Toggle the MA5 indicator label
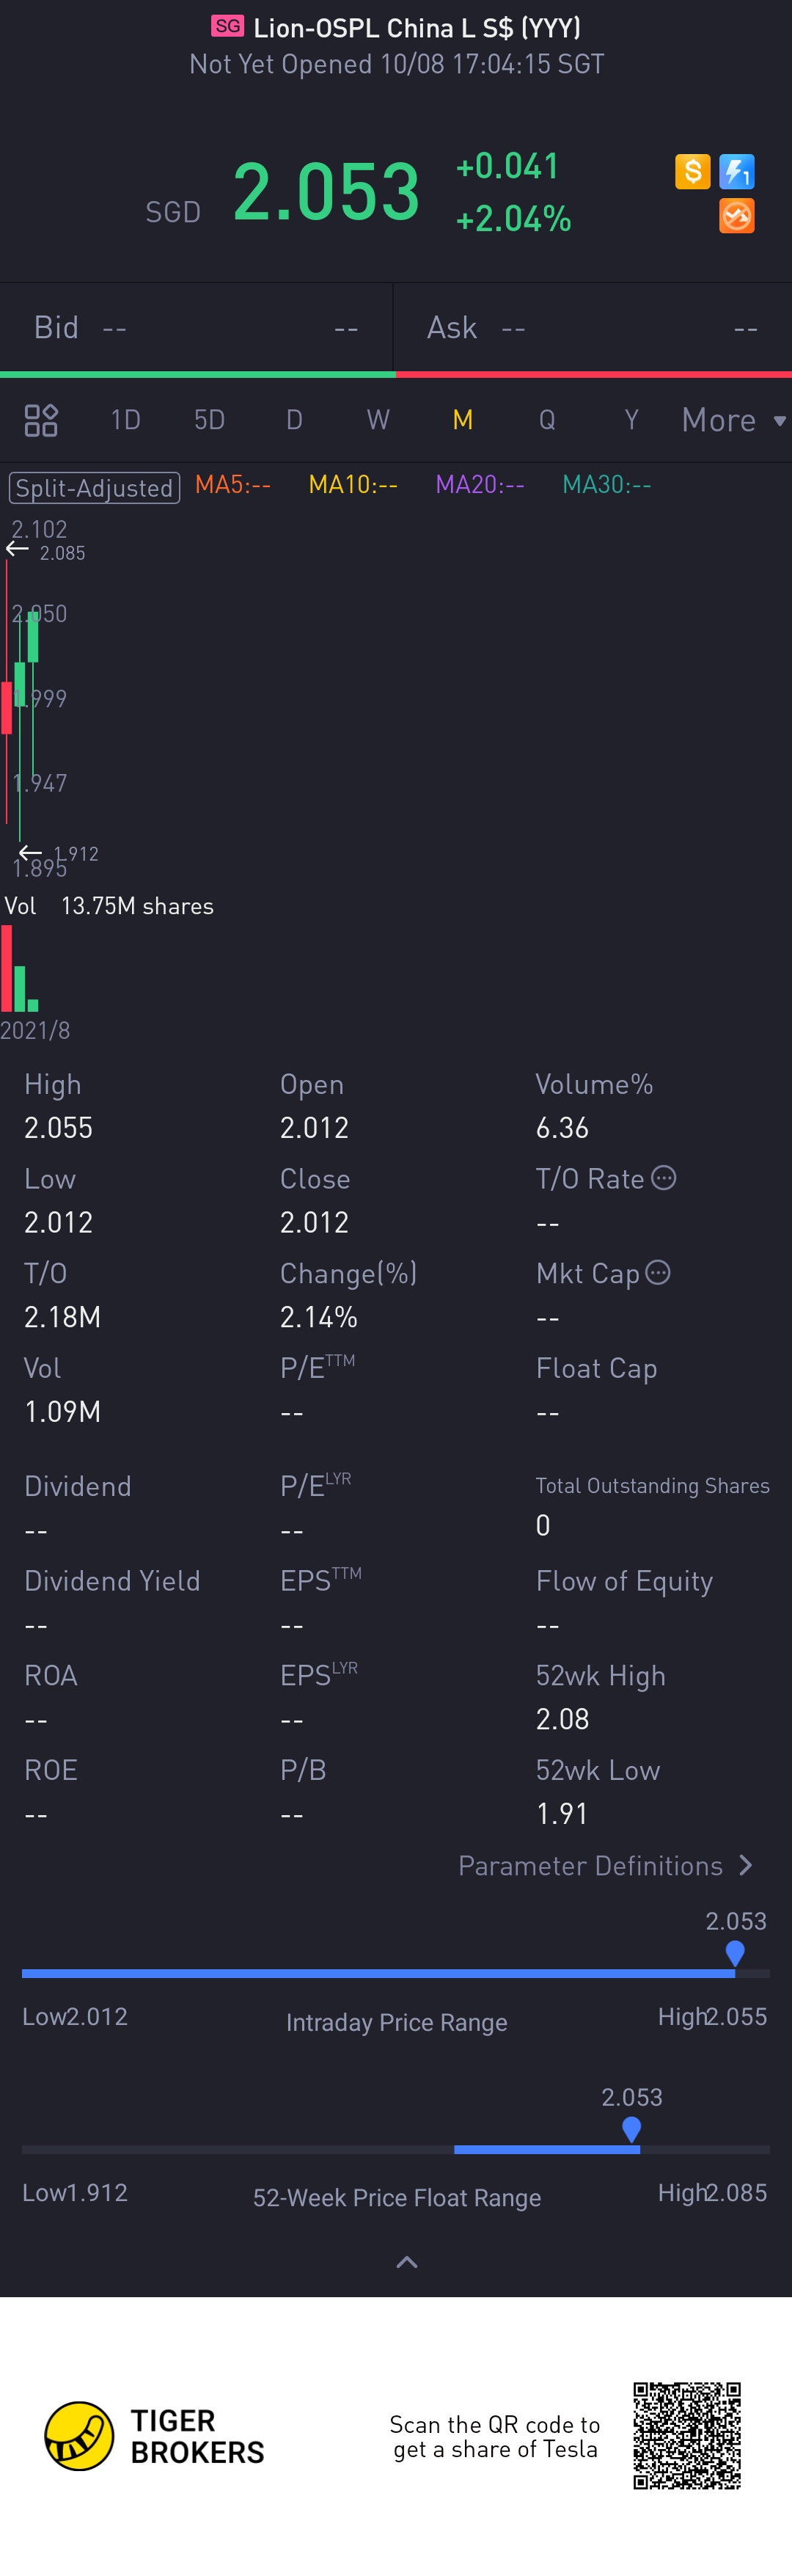 [x=233, y=485]
